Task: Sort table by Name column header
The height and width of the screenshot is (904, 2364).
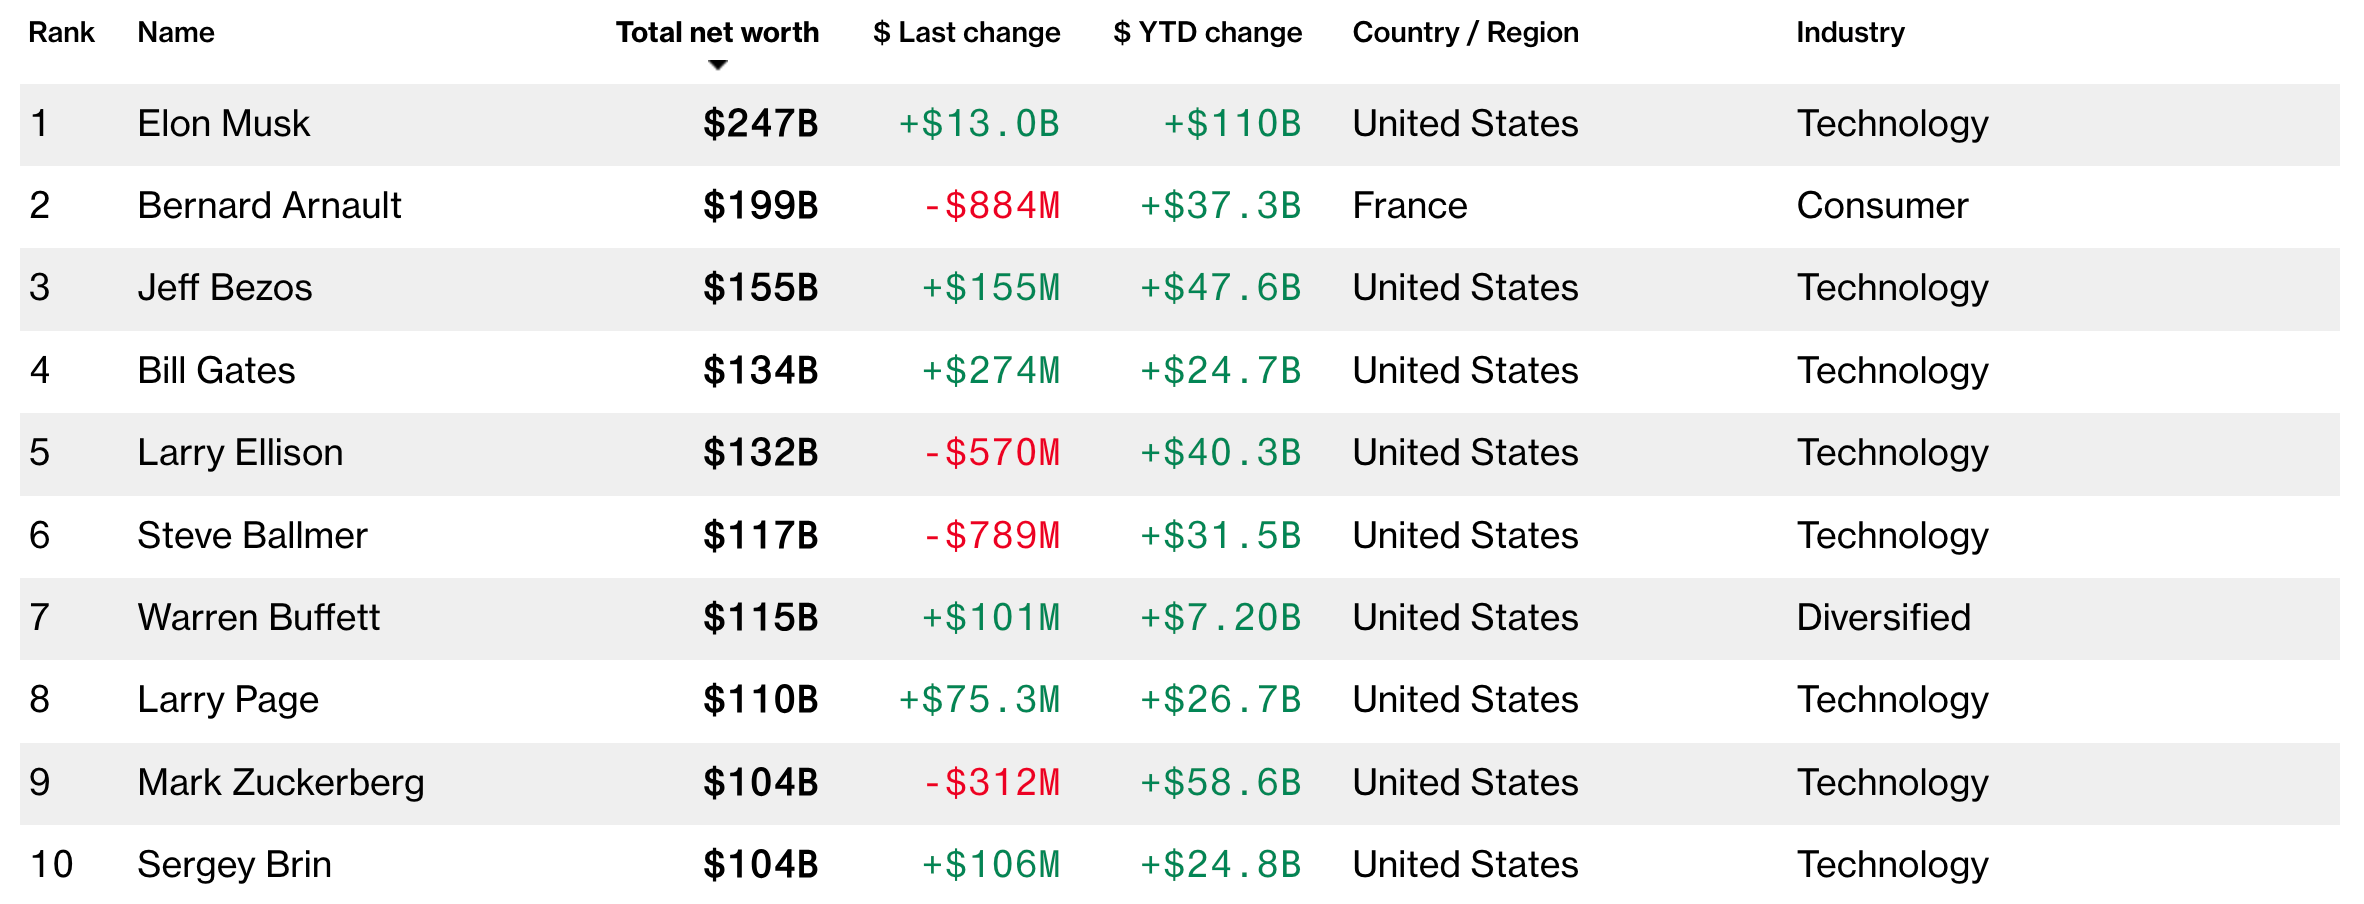Action: point(176,32)
